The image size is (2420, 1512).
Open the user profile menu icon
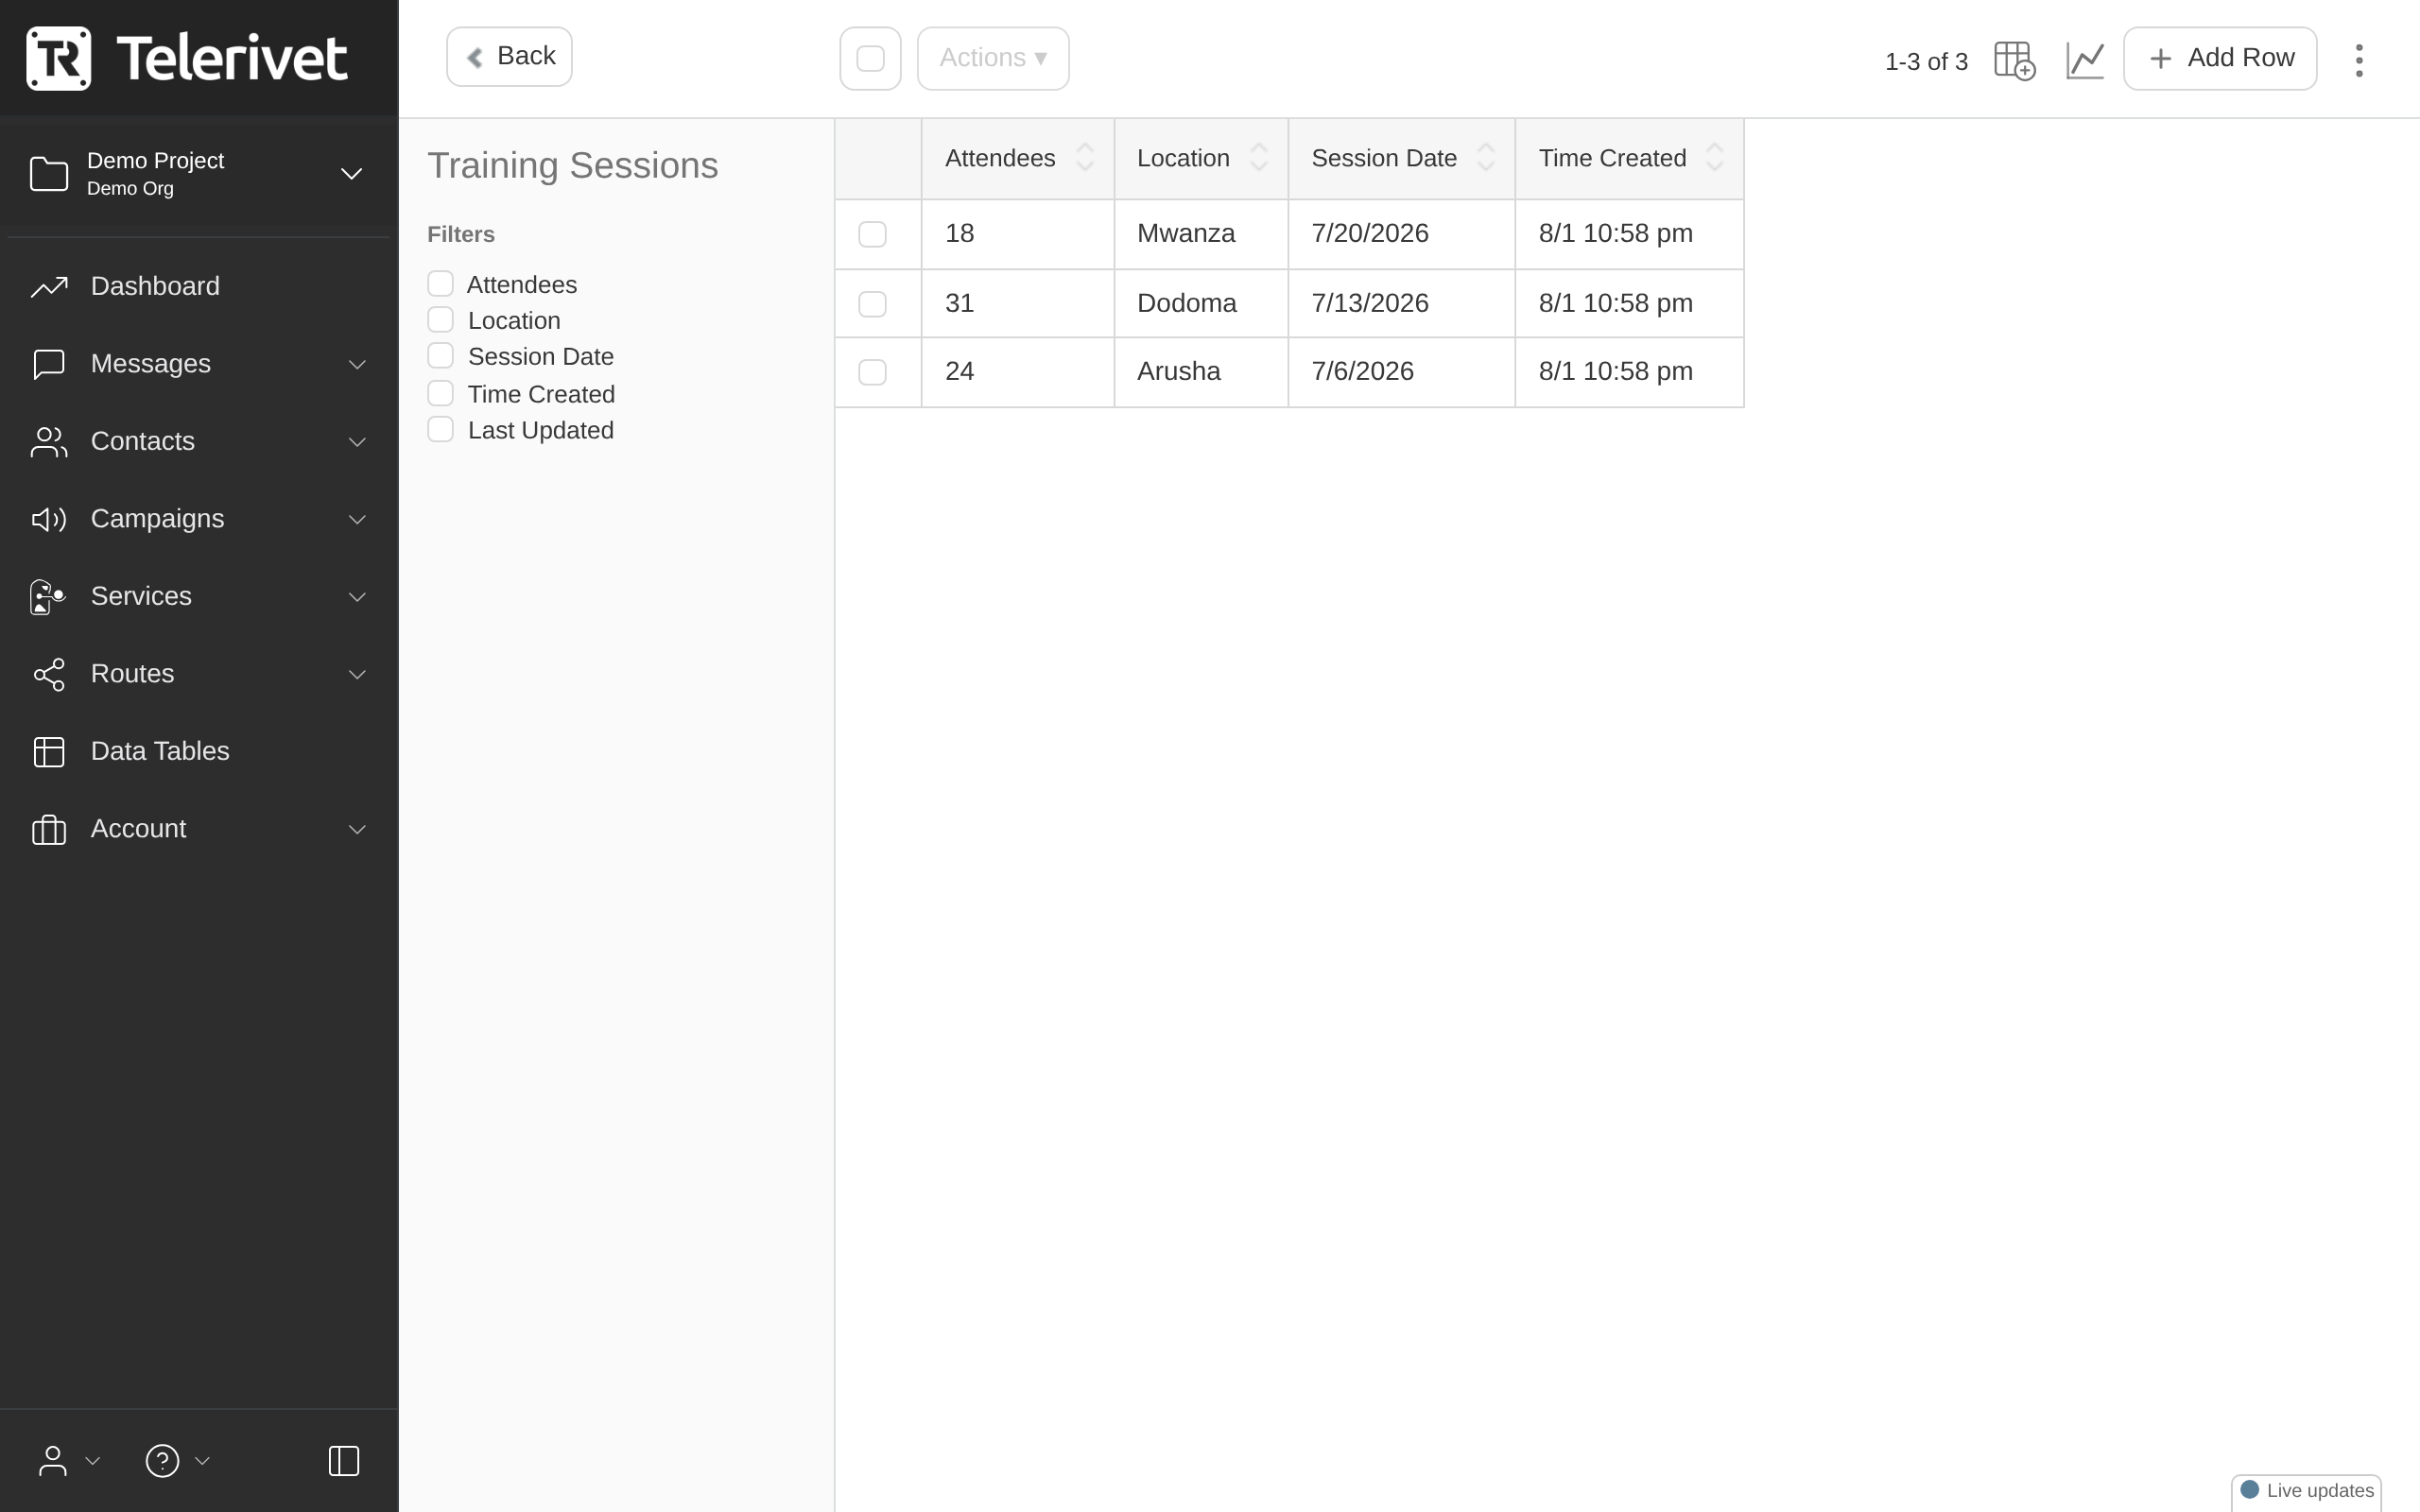click(x=53, y=1461)
